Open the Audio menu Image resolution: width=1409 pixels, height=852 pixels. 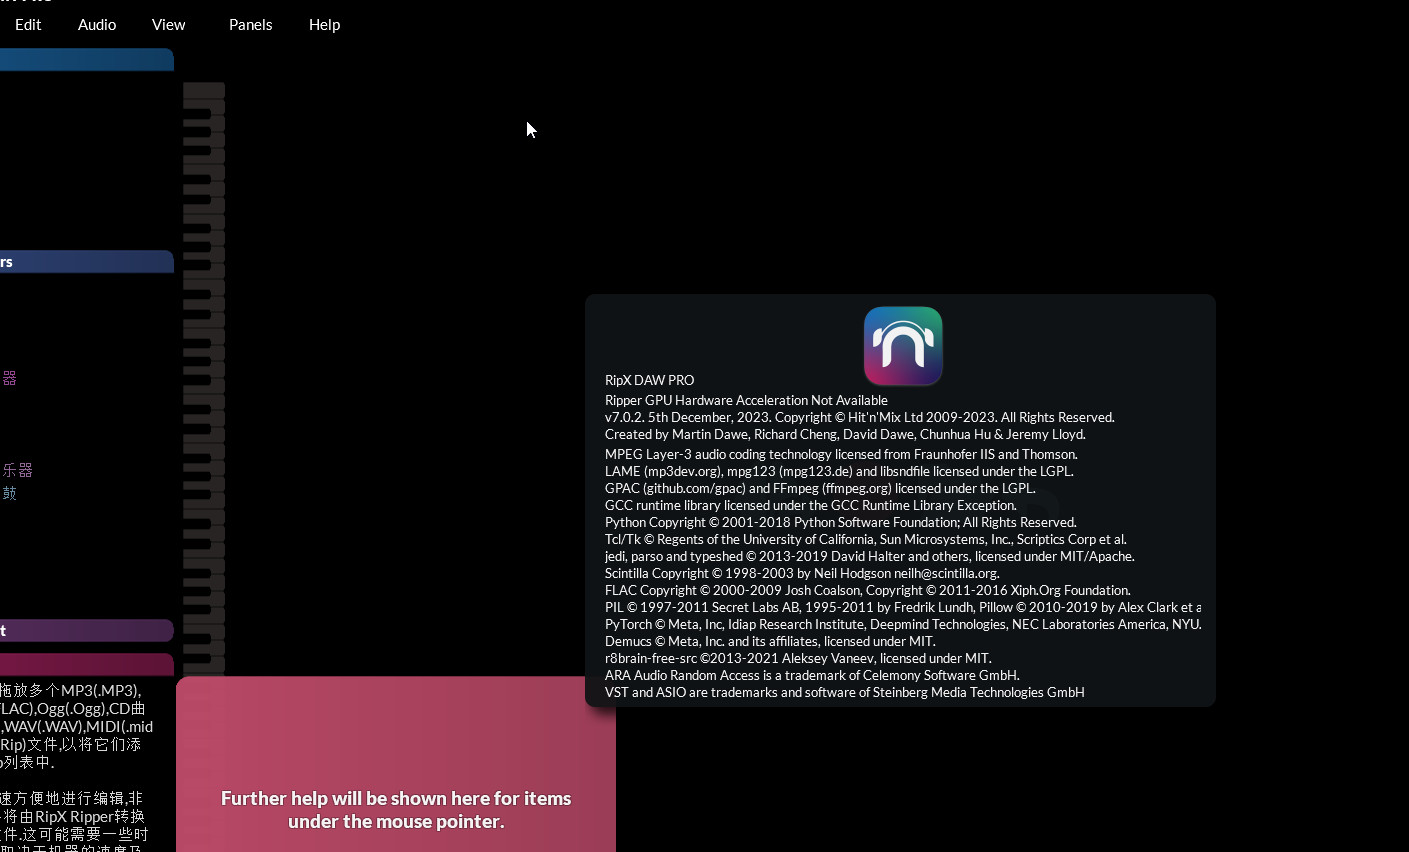97,25
